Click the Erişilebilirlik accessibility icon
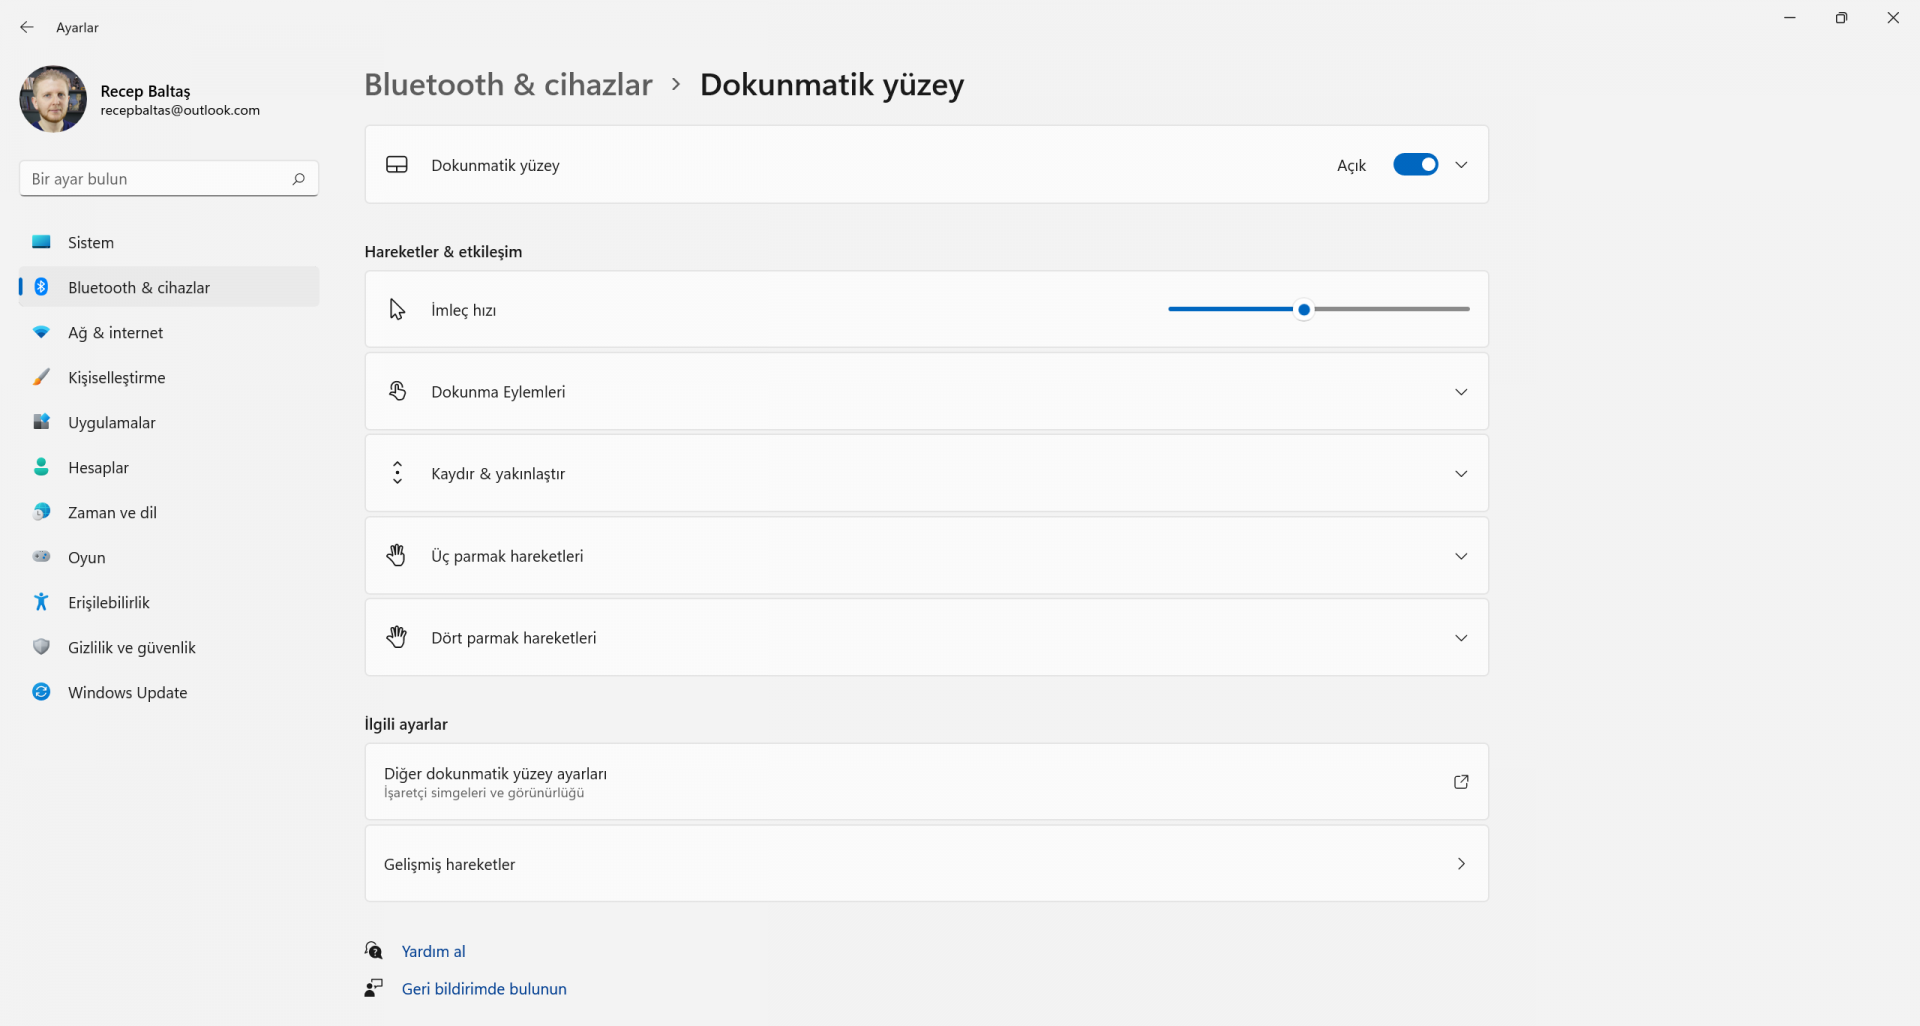Viewport: 1920px width, 1026px height. click(41, 602)
